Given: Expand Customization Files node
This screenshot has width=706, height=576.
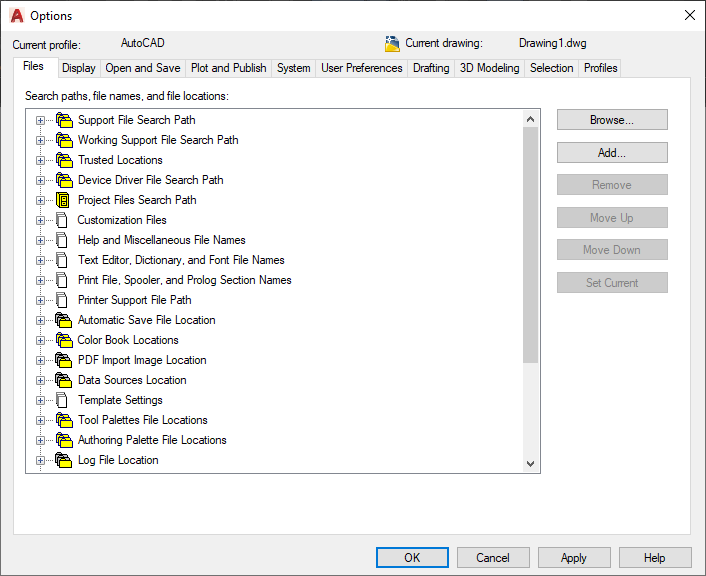Looking at the screenshot, I should [x=40, y=220].
